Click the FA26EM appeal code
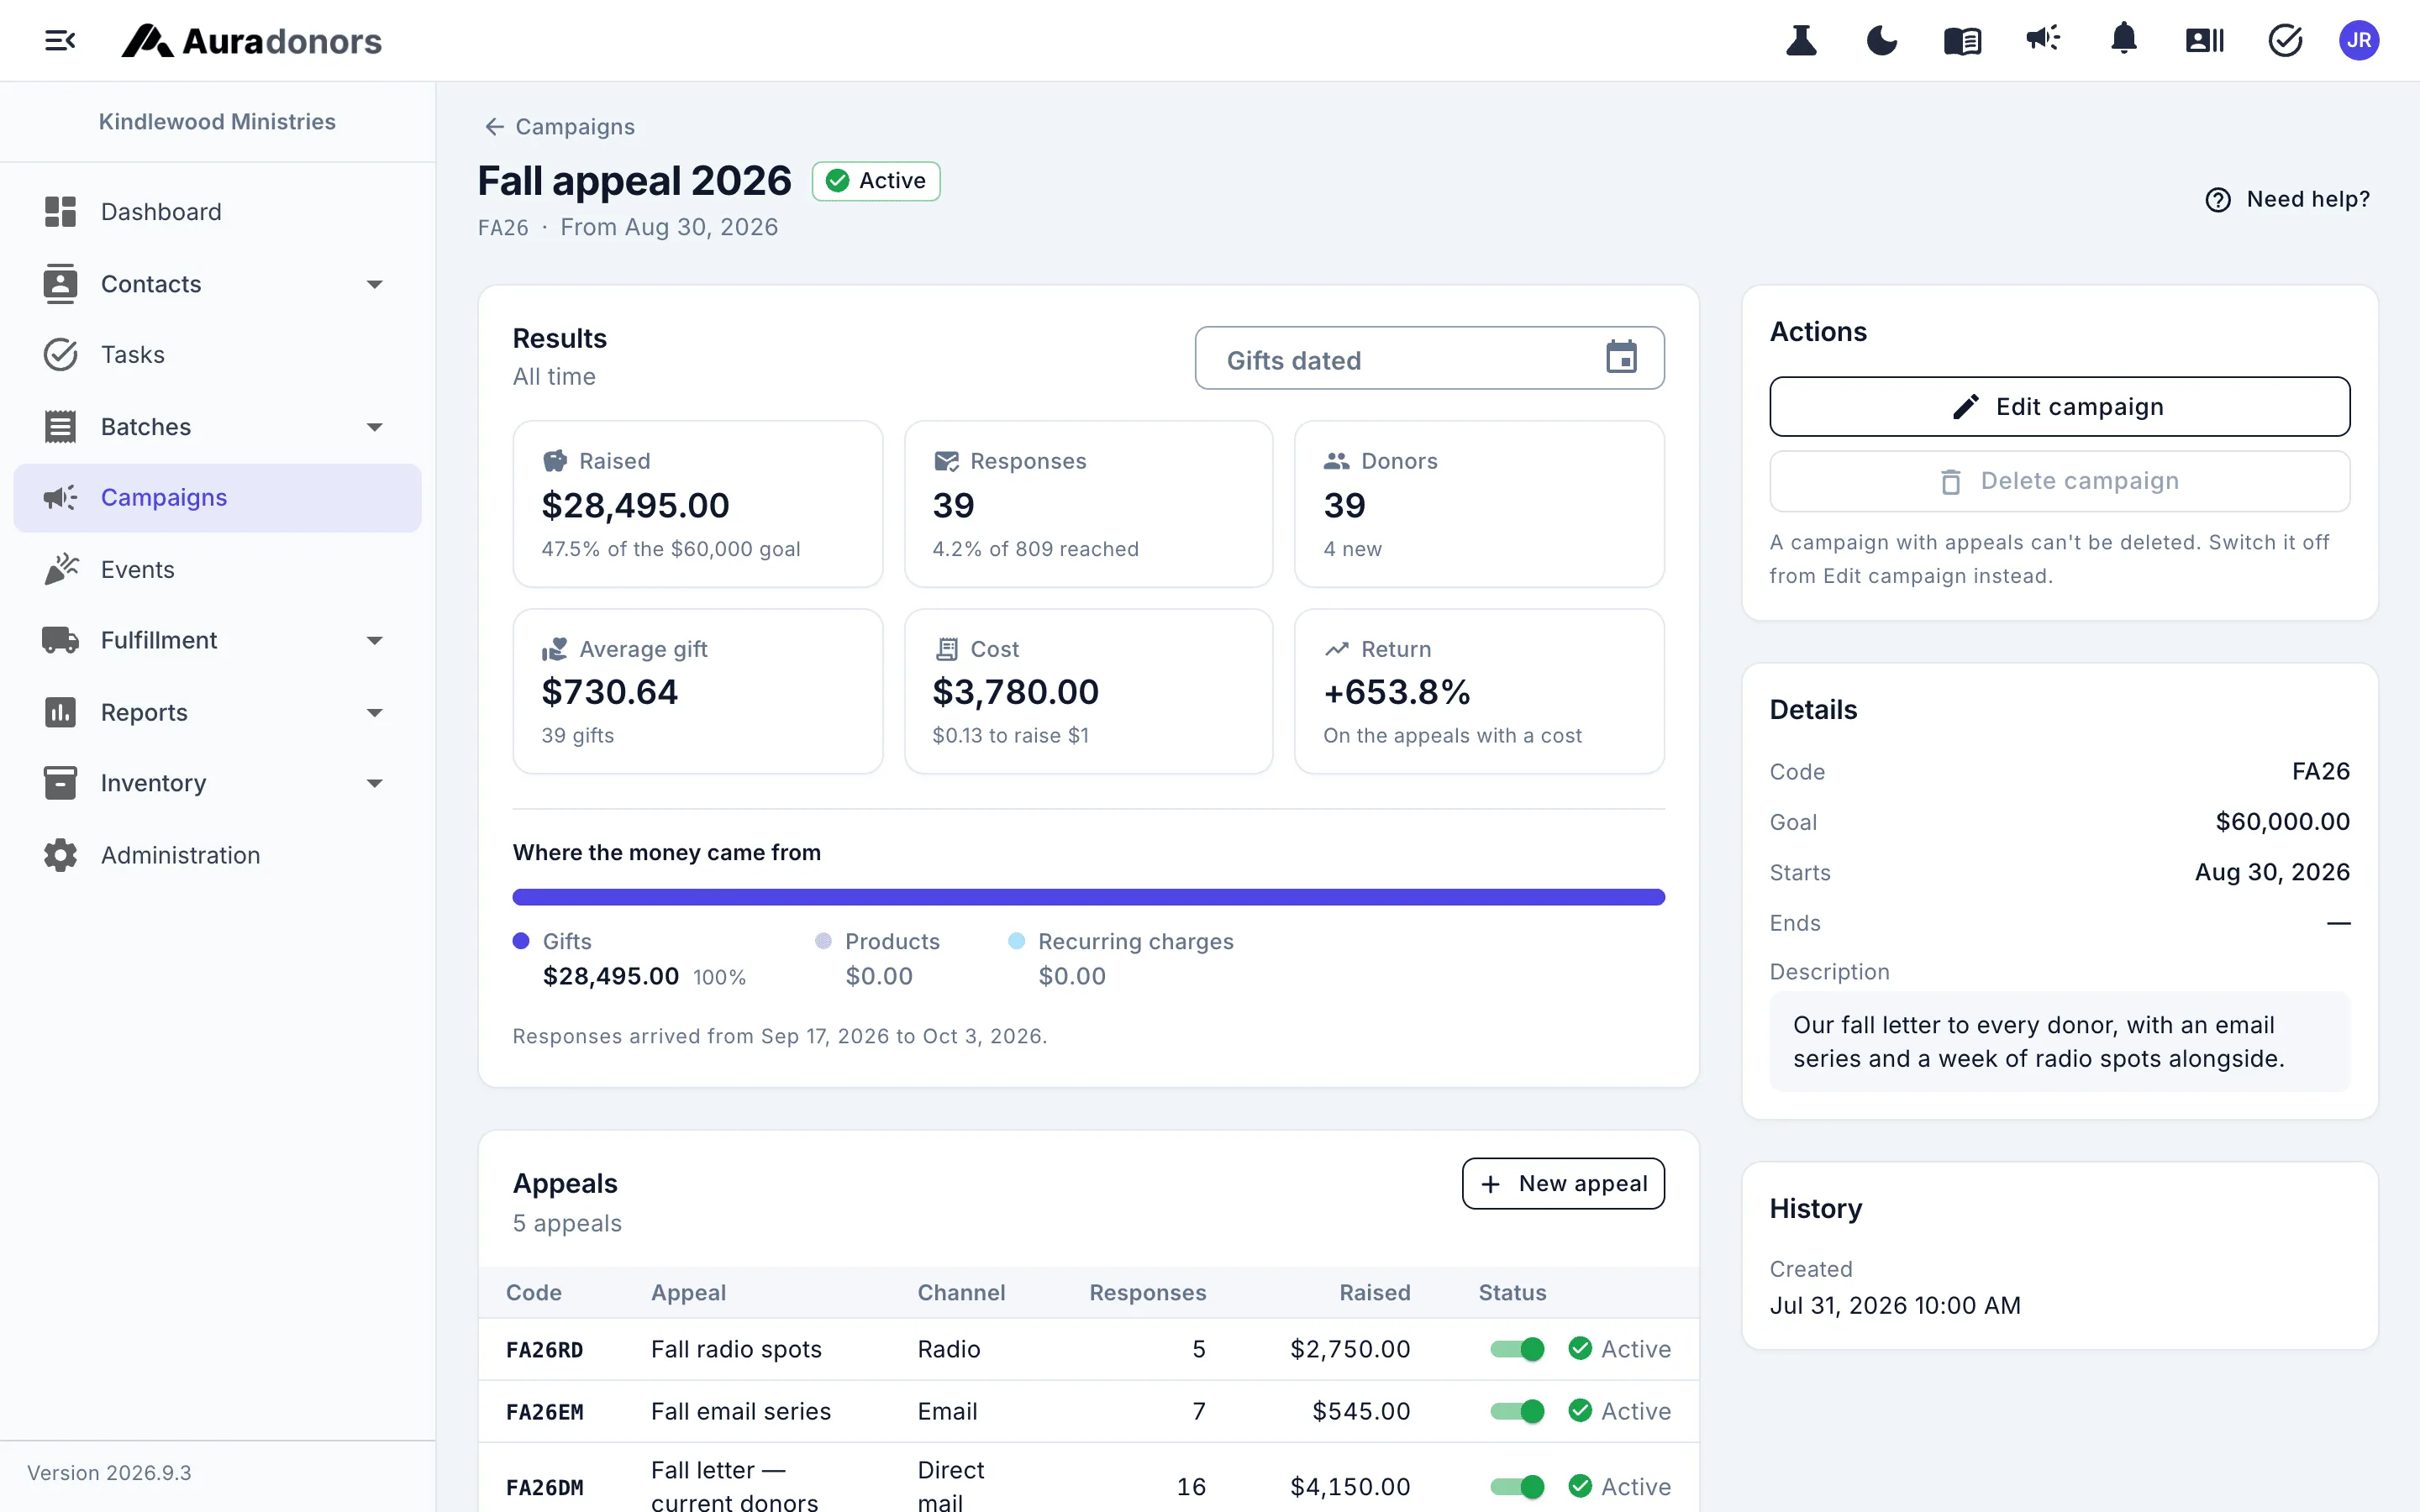This screenshot has width=2420, height=1512. click(x=544, y=1412)
